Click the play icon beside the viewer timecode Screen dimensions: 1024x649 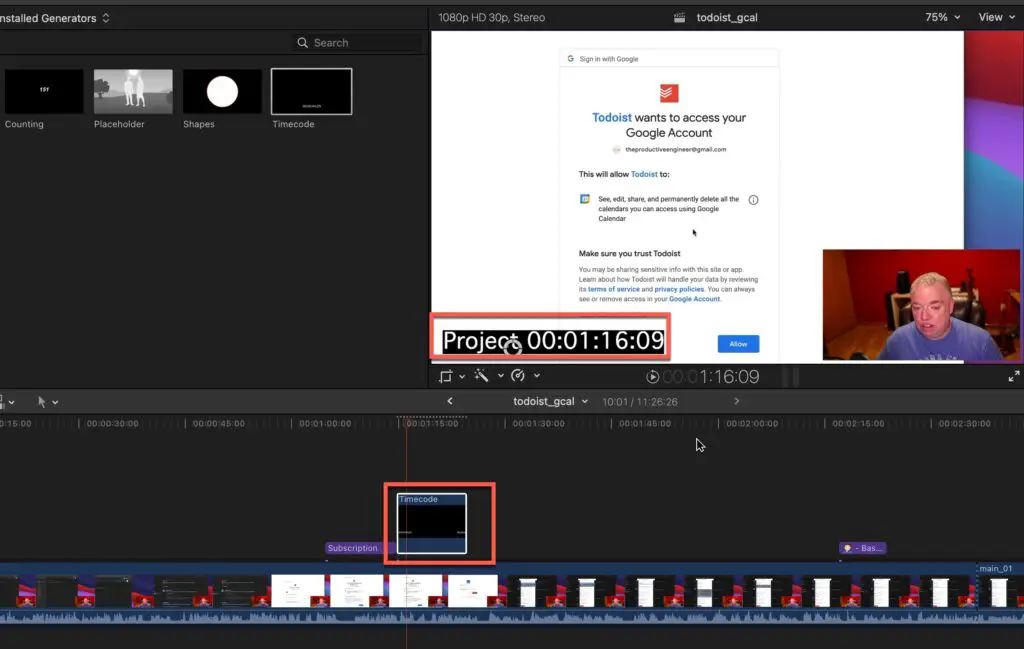tap(652, 377)
